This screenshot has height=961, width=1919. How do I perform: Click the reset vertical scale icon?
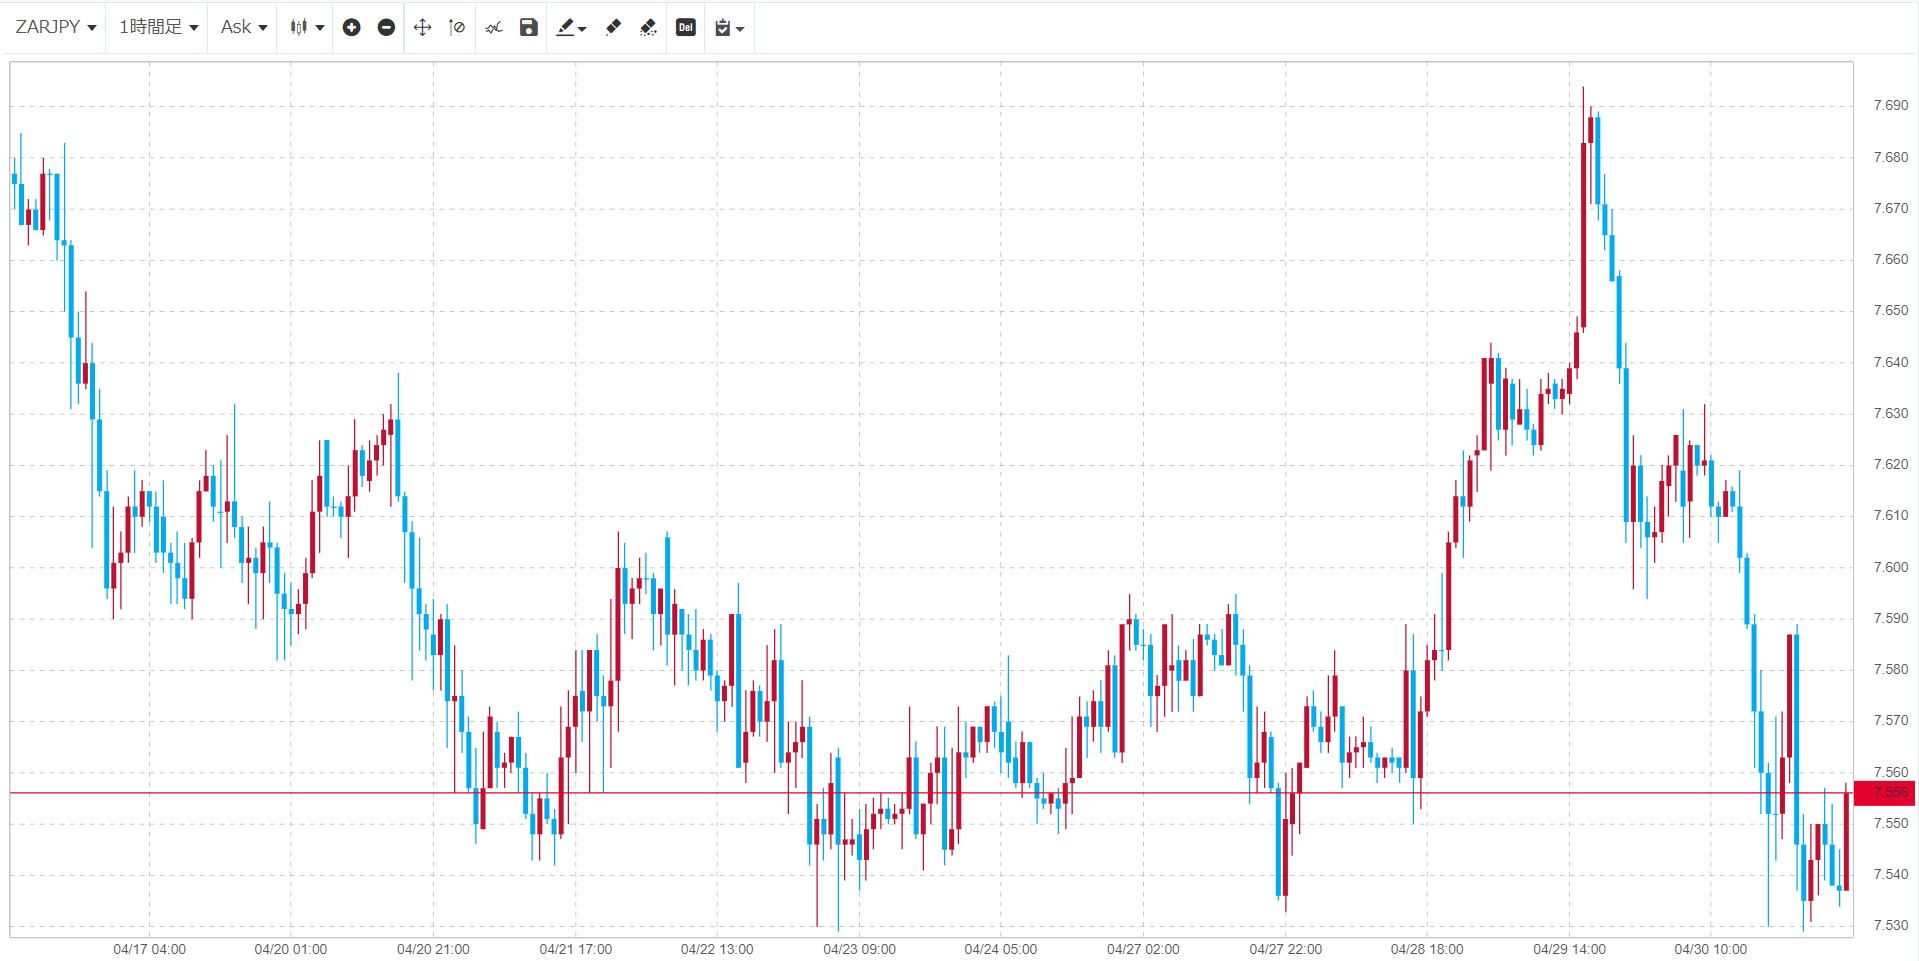pos(457,27)
